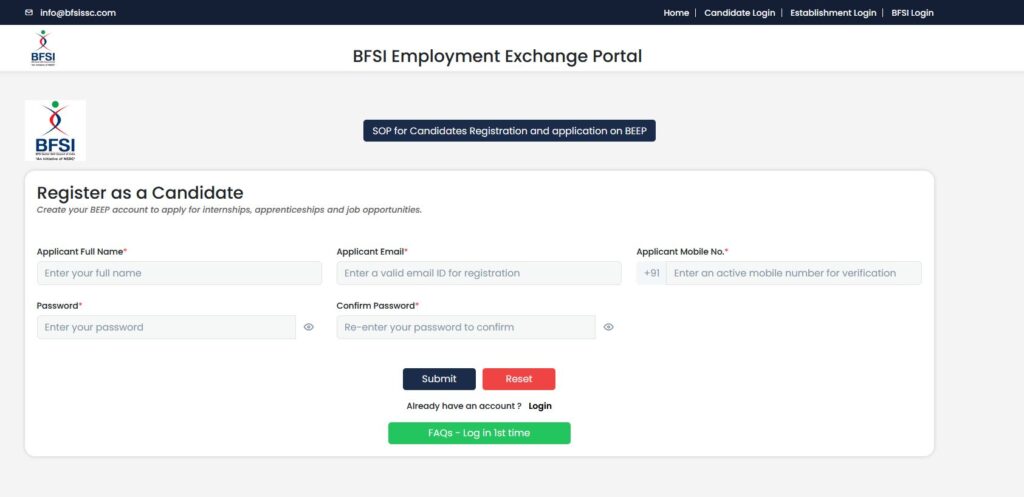The height and width of the screenshot is (497, 1024).
Task: Open the Home menu item
Action: pos(676,13)
